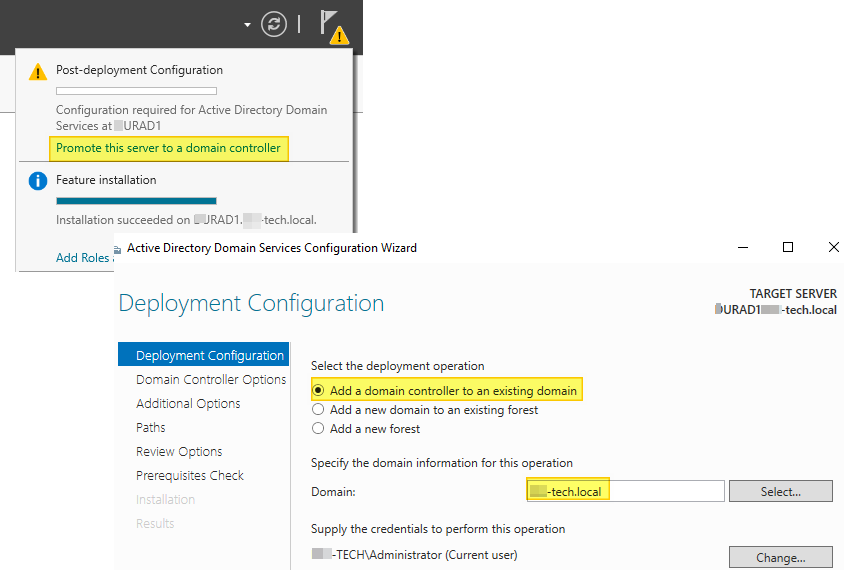Image resolution: width=844 pixels, height=570 pixels.
Task: Open the Review Options step
Action: pyautogui.click(x=179, y=452)
